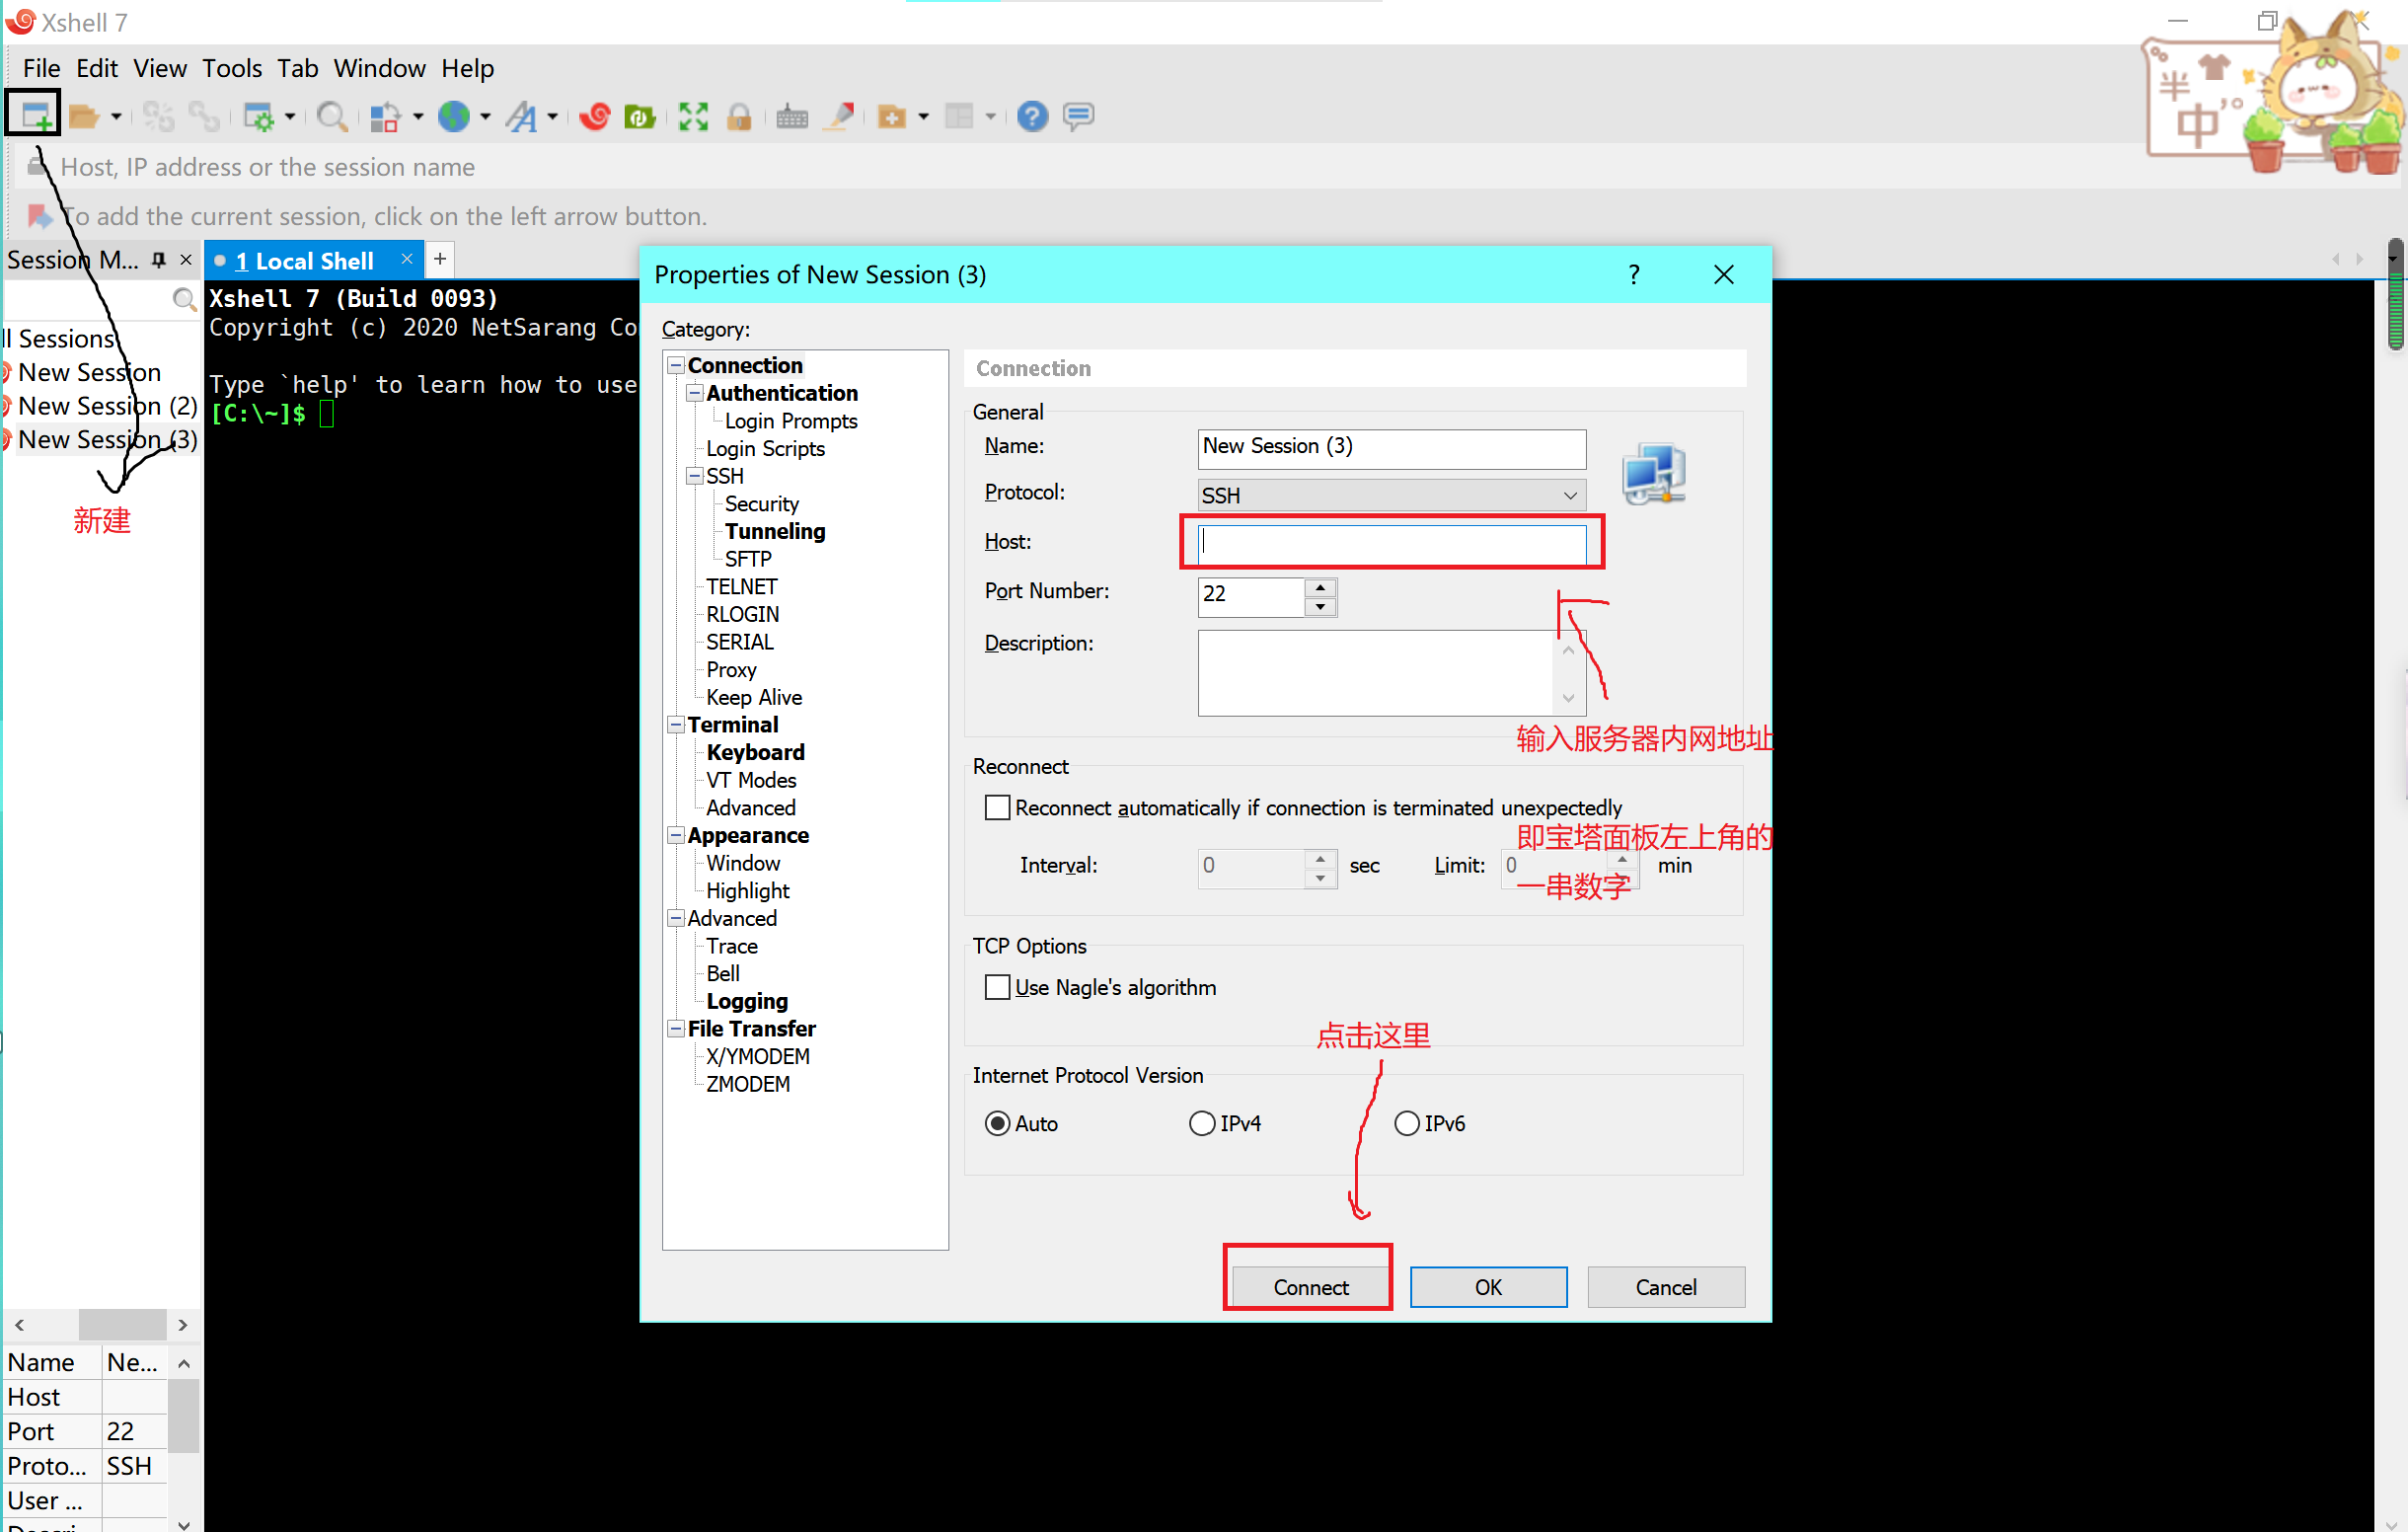This screenshot has height=1532, width=2408.
Task: Collapse the Connection tree node
Action: (x=676, y=365)
